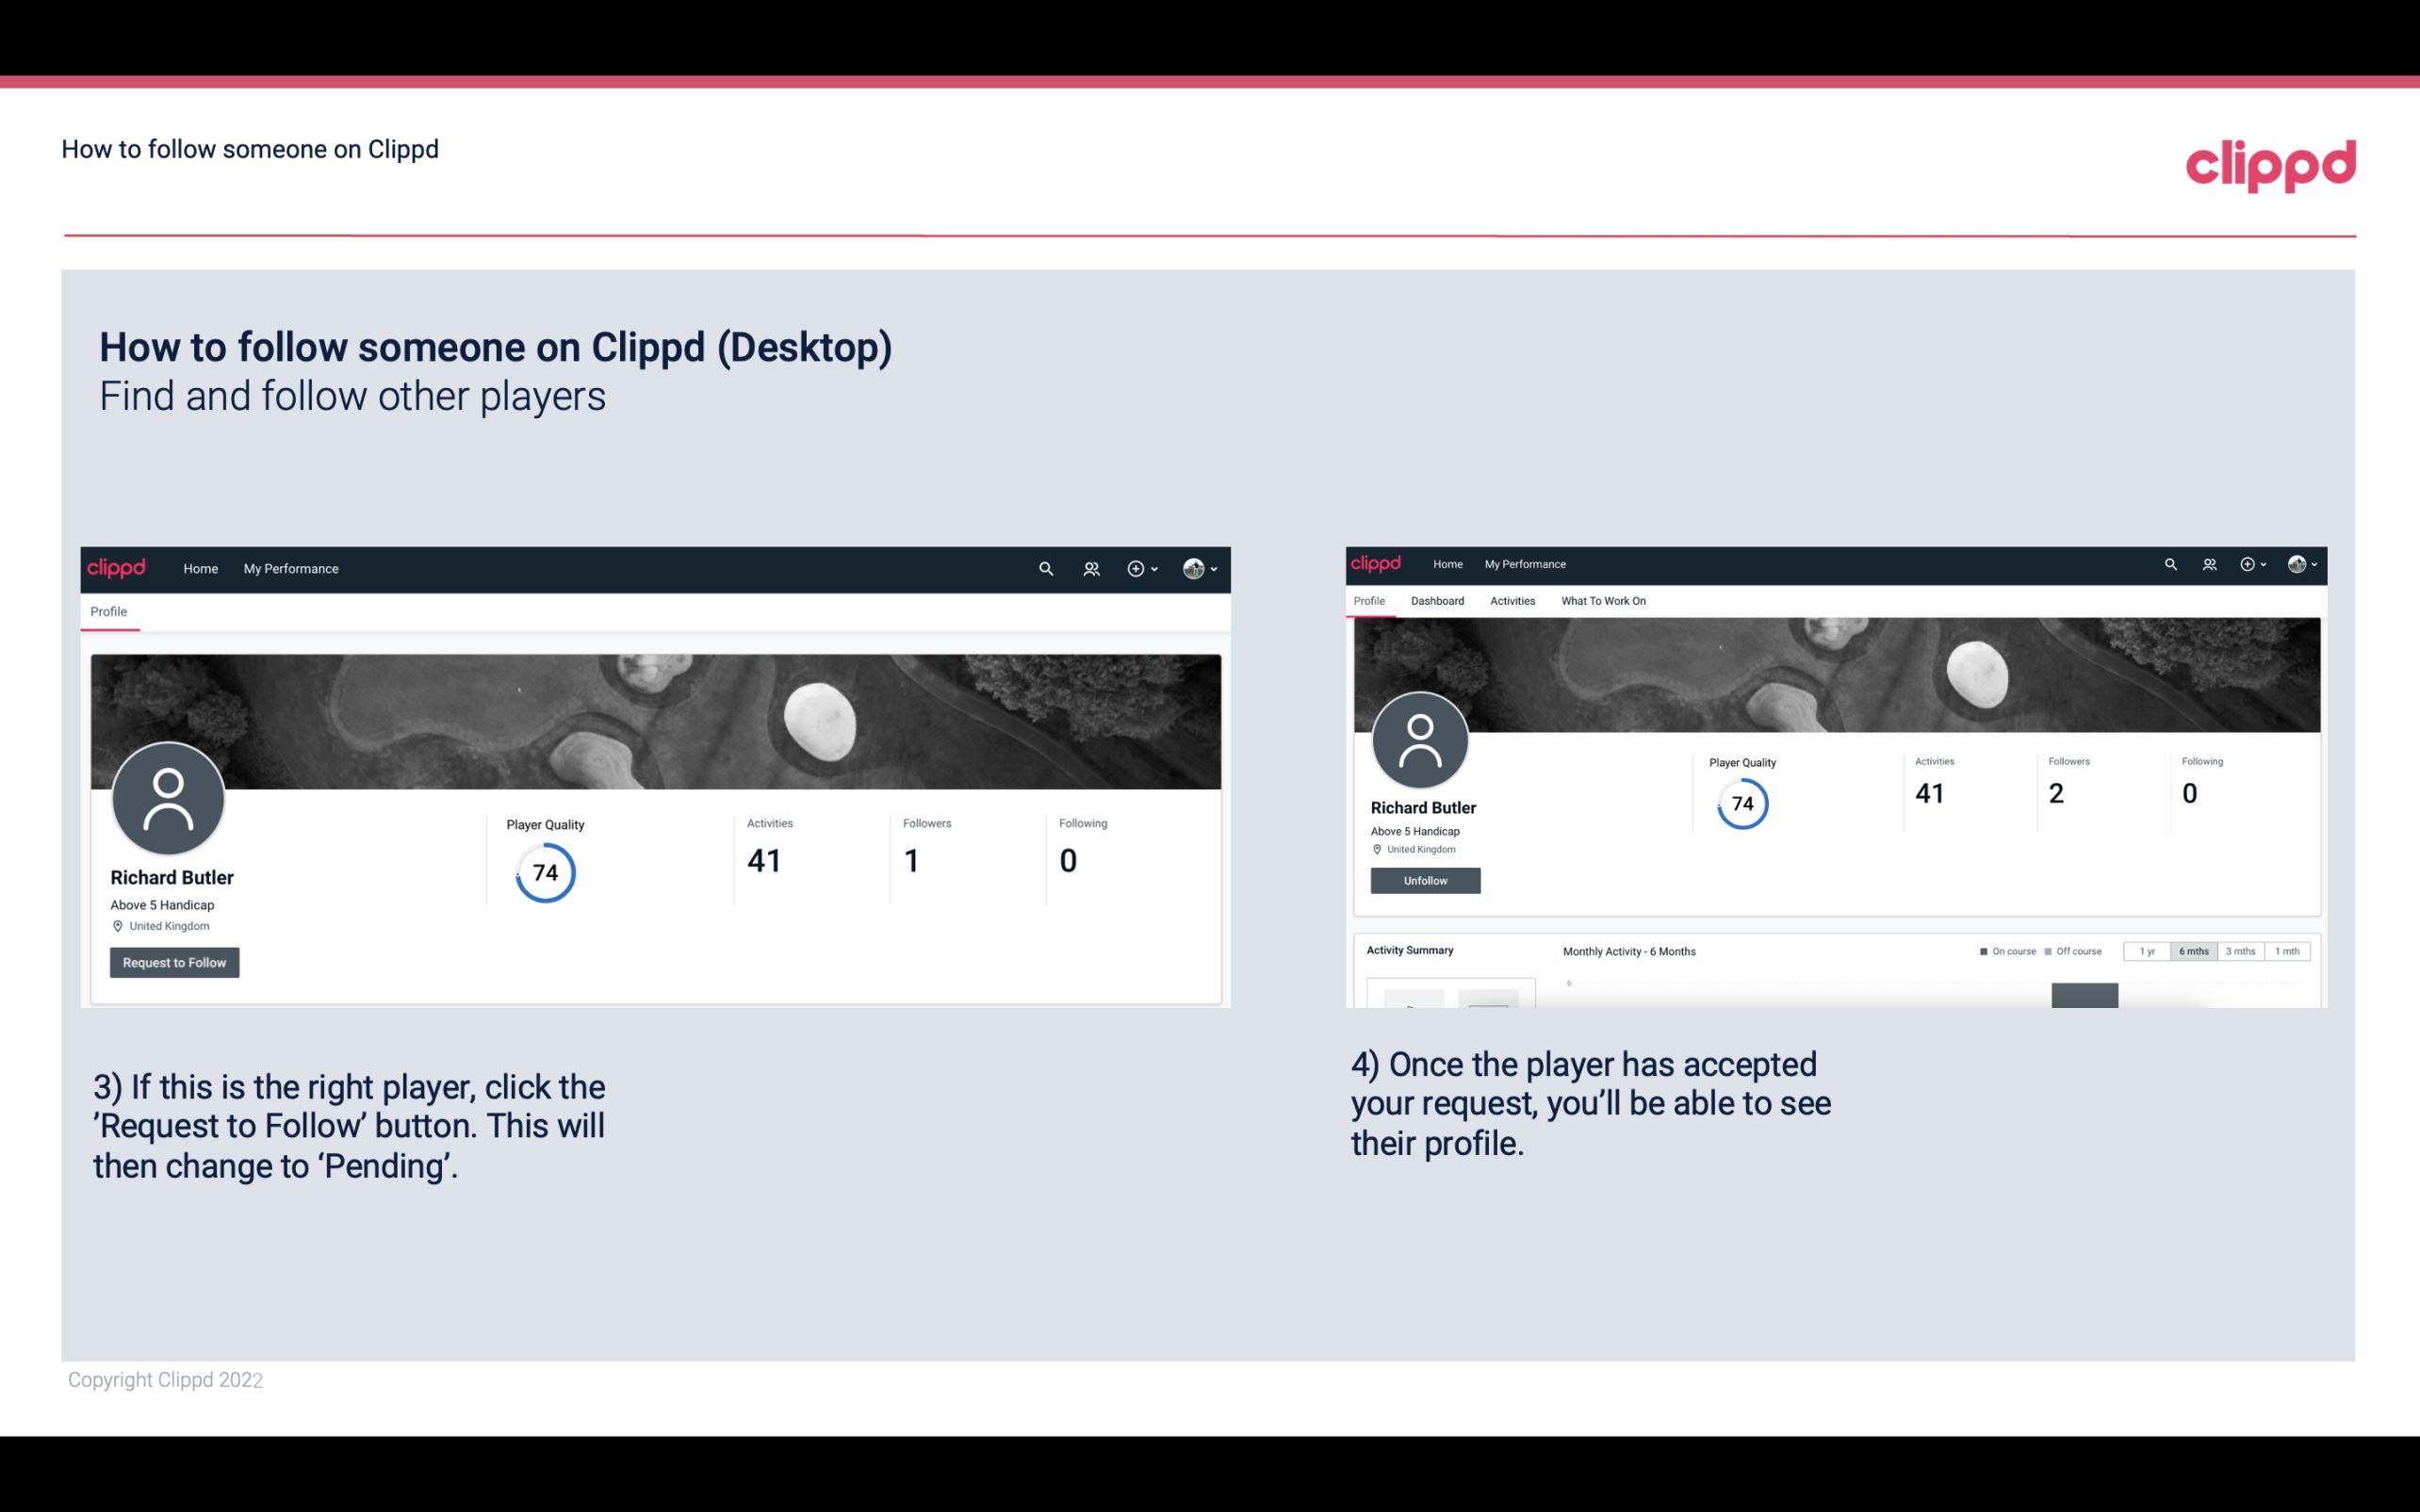Select the 'My Performance' menu item
The width and height of the screenshot is (2420, 1512).
289,568
